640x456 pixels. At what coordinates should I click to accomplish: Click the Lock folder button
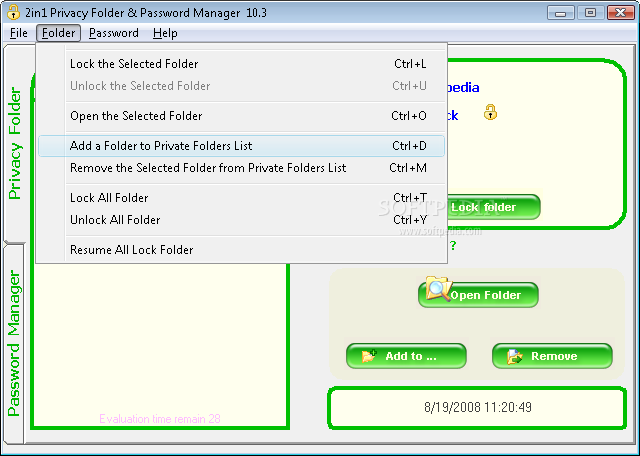point(494,207)
